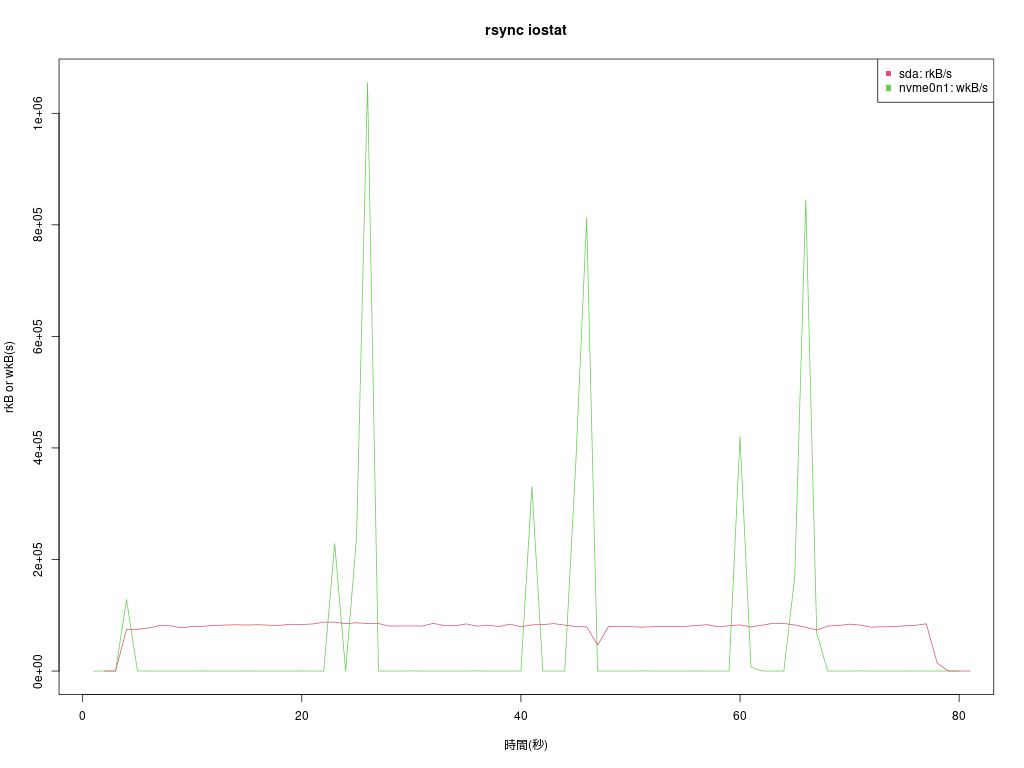Select the "nvme0n1: wkB/s" legend label
The image size is (1024, 768).
(x=943, y=88)
